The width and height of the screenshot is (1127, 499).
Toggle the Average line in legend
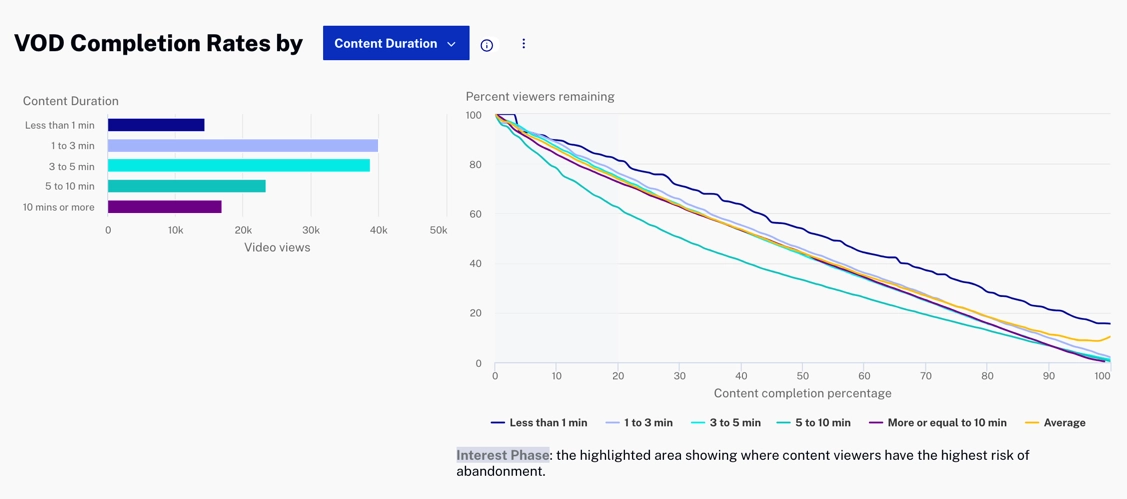[1055, 423]
